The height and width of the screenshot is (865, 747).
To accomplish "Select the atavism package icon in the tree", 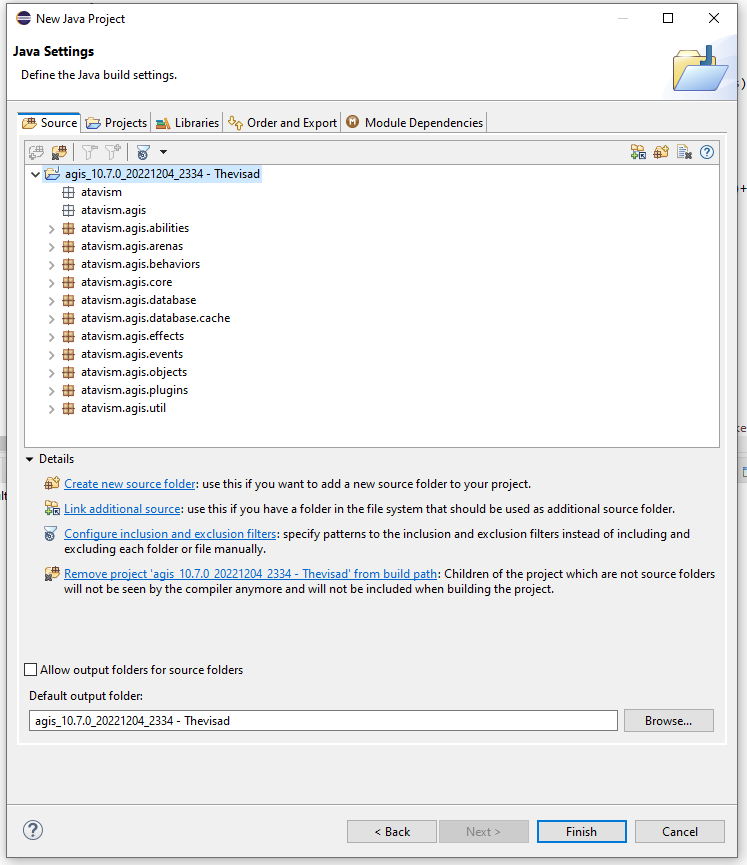I will tap(69, 192).
